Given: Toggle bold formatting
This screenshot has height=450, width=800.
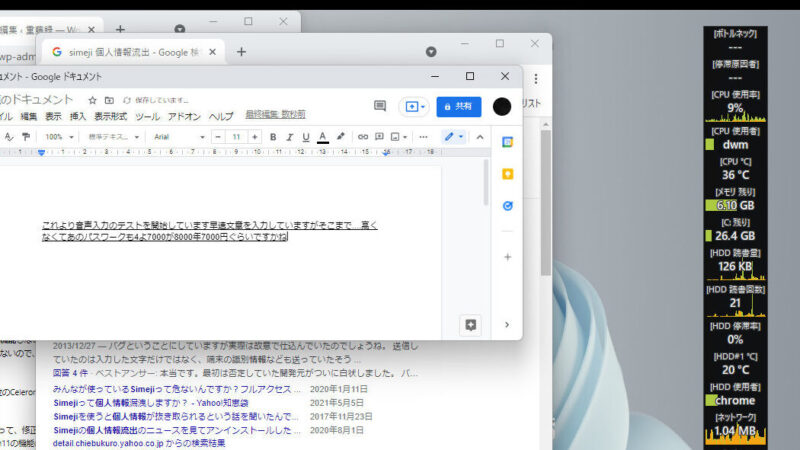Looking at the screenshot, I should (273, 137).
